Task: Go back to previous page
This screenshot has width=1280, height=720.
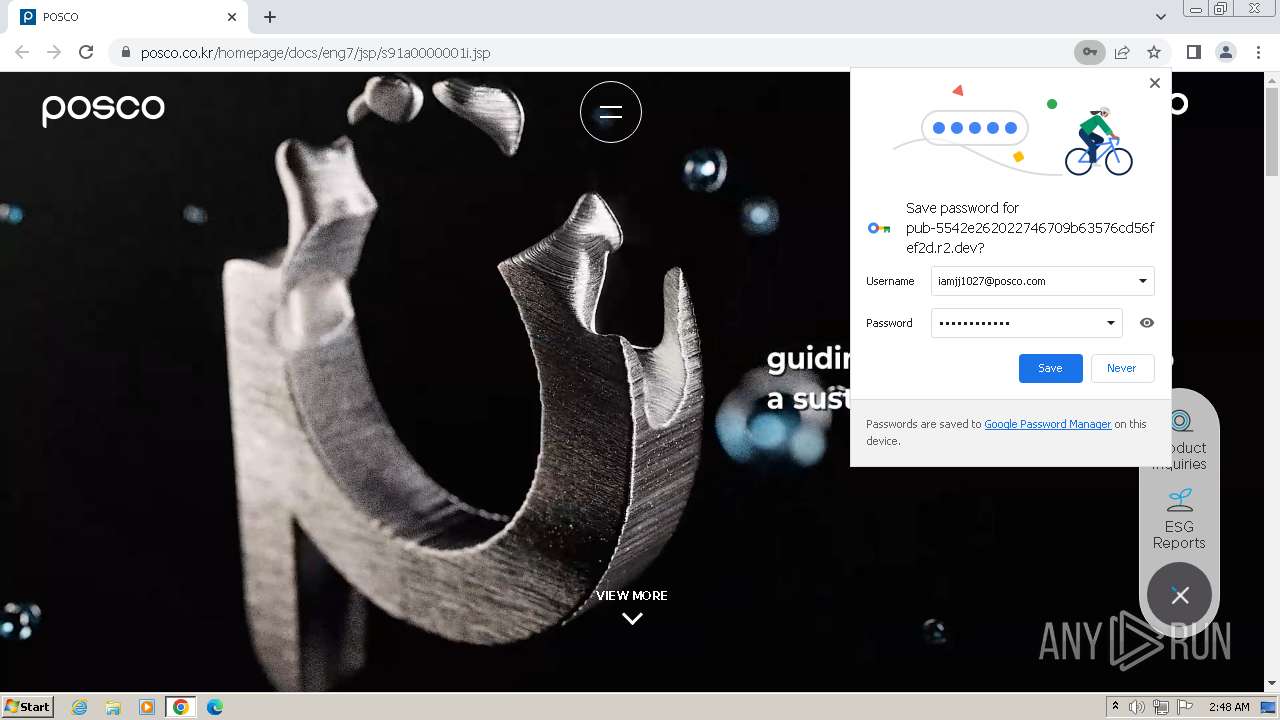Action: click(22, 52)
